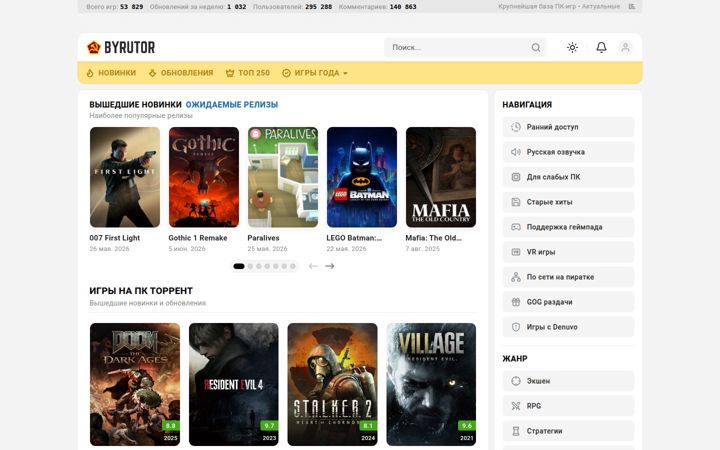Select the first active carousel dot
The width and height of the screenshot is (720, 450).
(239, 266)
